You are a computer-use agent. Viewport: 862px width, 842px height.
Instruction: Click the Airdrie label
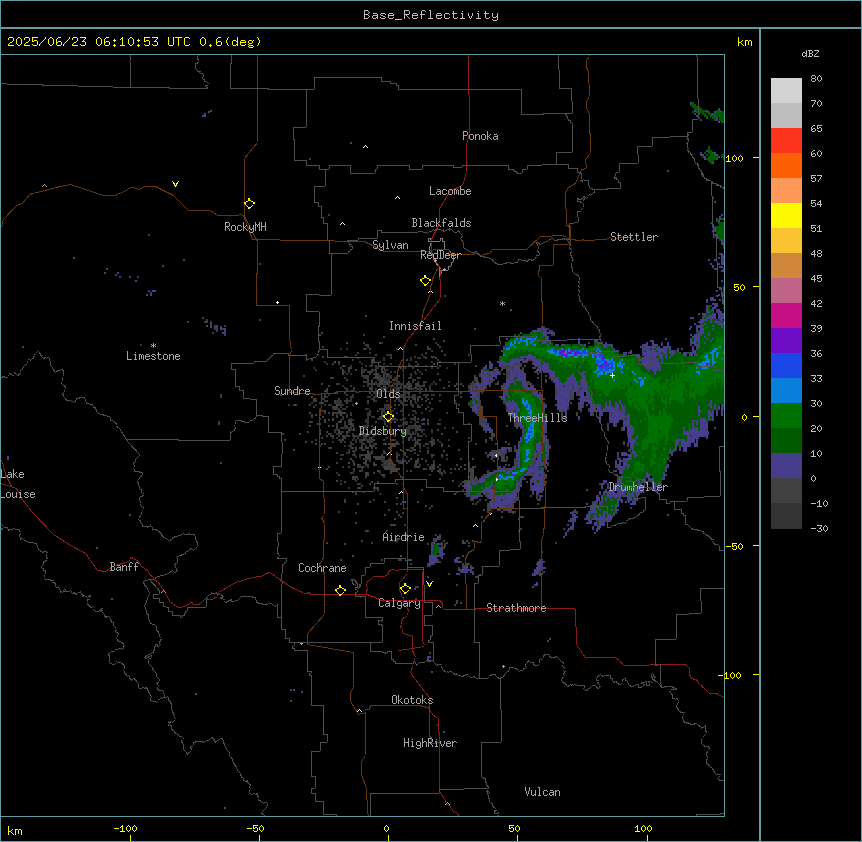click(403, 537)
